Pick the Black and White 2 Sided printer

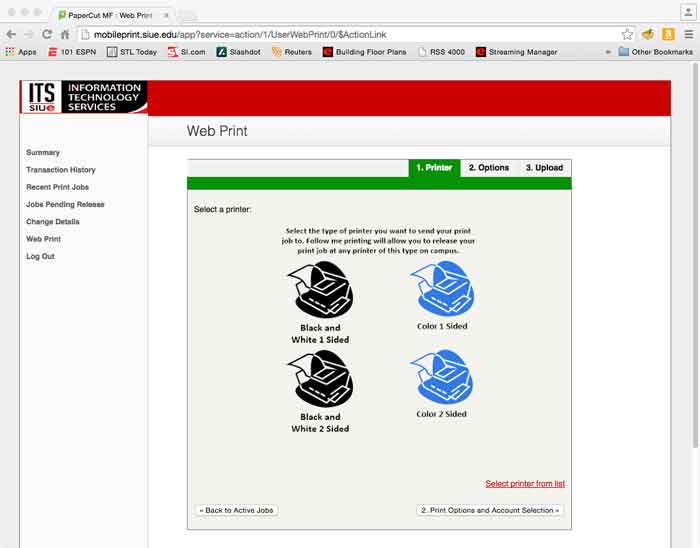click(x=320, y=379)
